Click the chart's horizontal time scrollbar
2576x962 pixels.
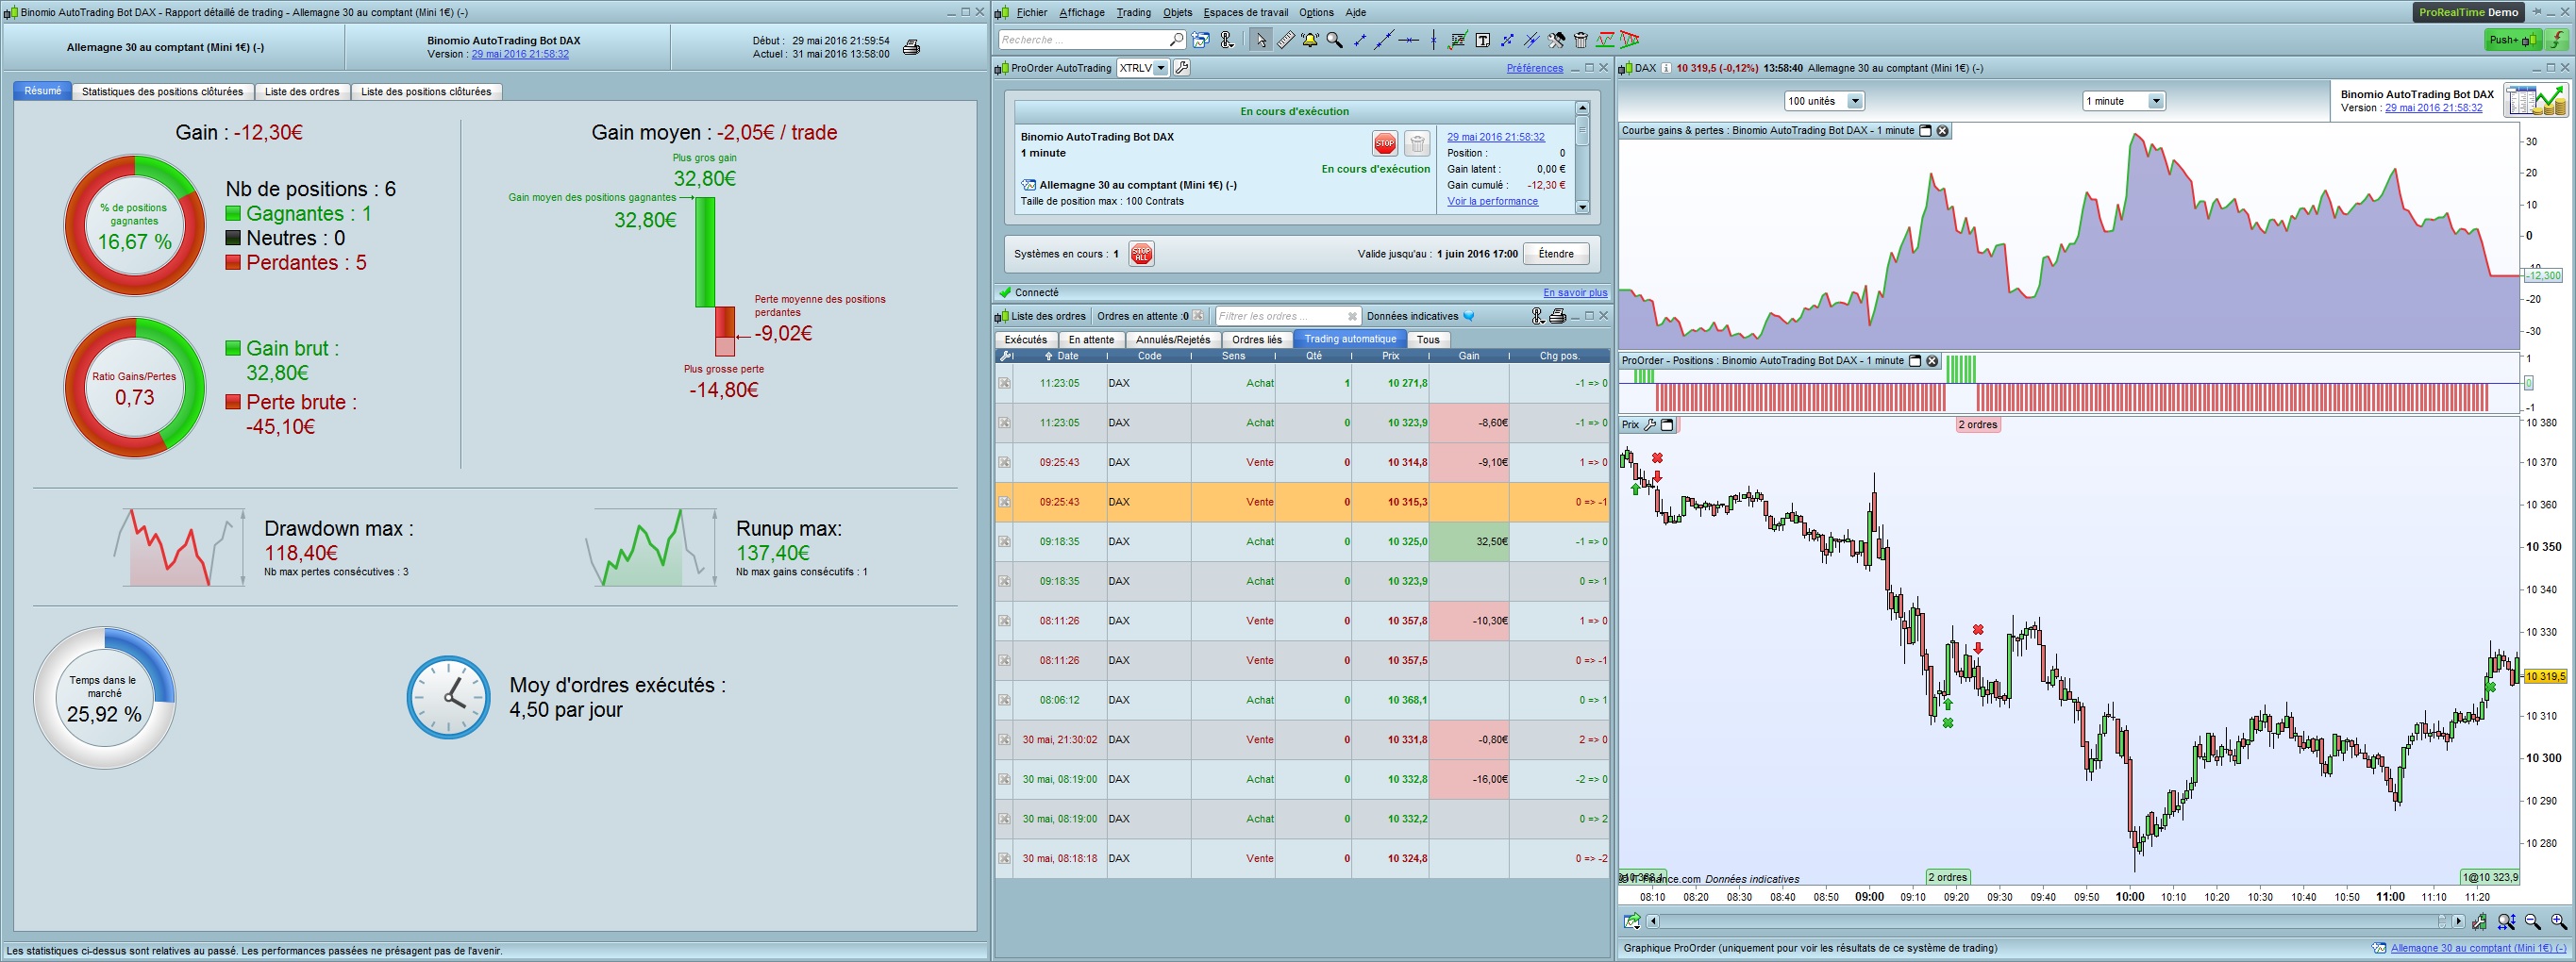pos(2050,921)
